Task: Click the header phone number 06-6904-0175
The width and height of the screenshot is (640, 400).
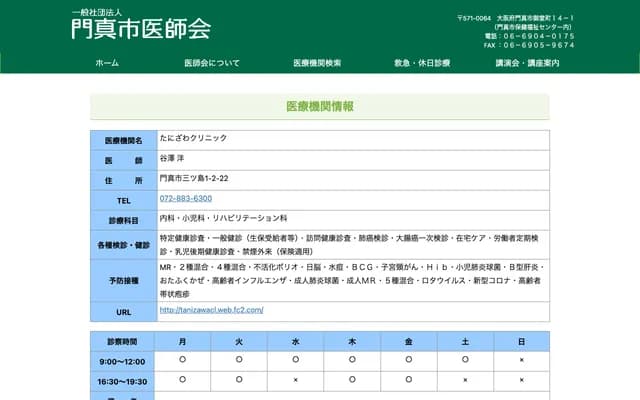Action: click(539, 36)
